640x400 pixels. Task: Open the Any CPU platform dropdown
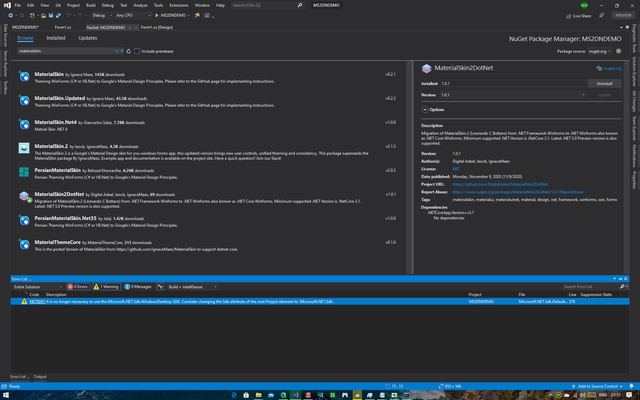click(133, 16)
